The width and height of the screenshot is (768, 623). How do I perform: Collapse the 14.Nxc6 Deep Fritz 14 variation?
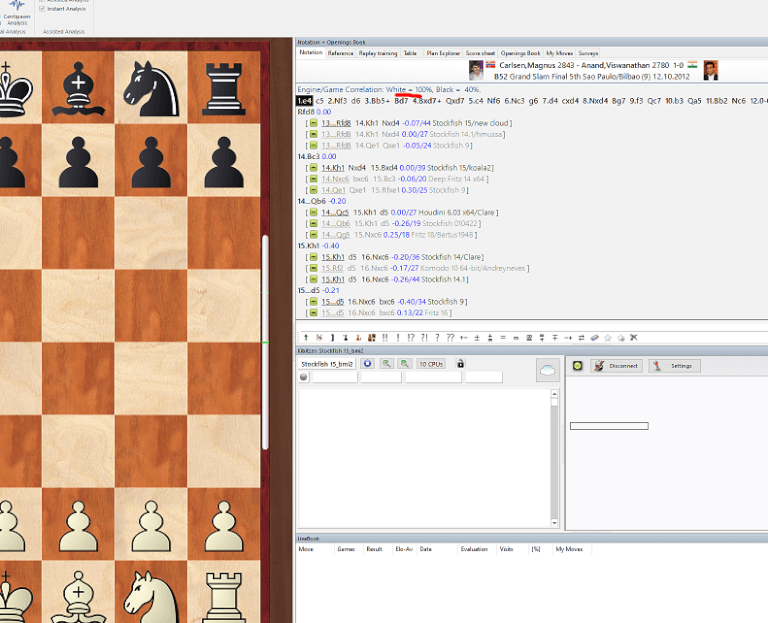[313, 179]
